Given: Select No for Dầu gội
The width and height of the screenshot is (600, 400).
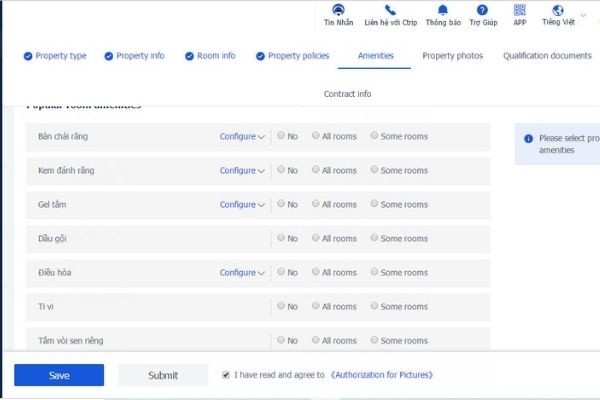Looking at the screenshot, I should [281, 237].
